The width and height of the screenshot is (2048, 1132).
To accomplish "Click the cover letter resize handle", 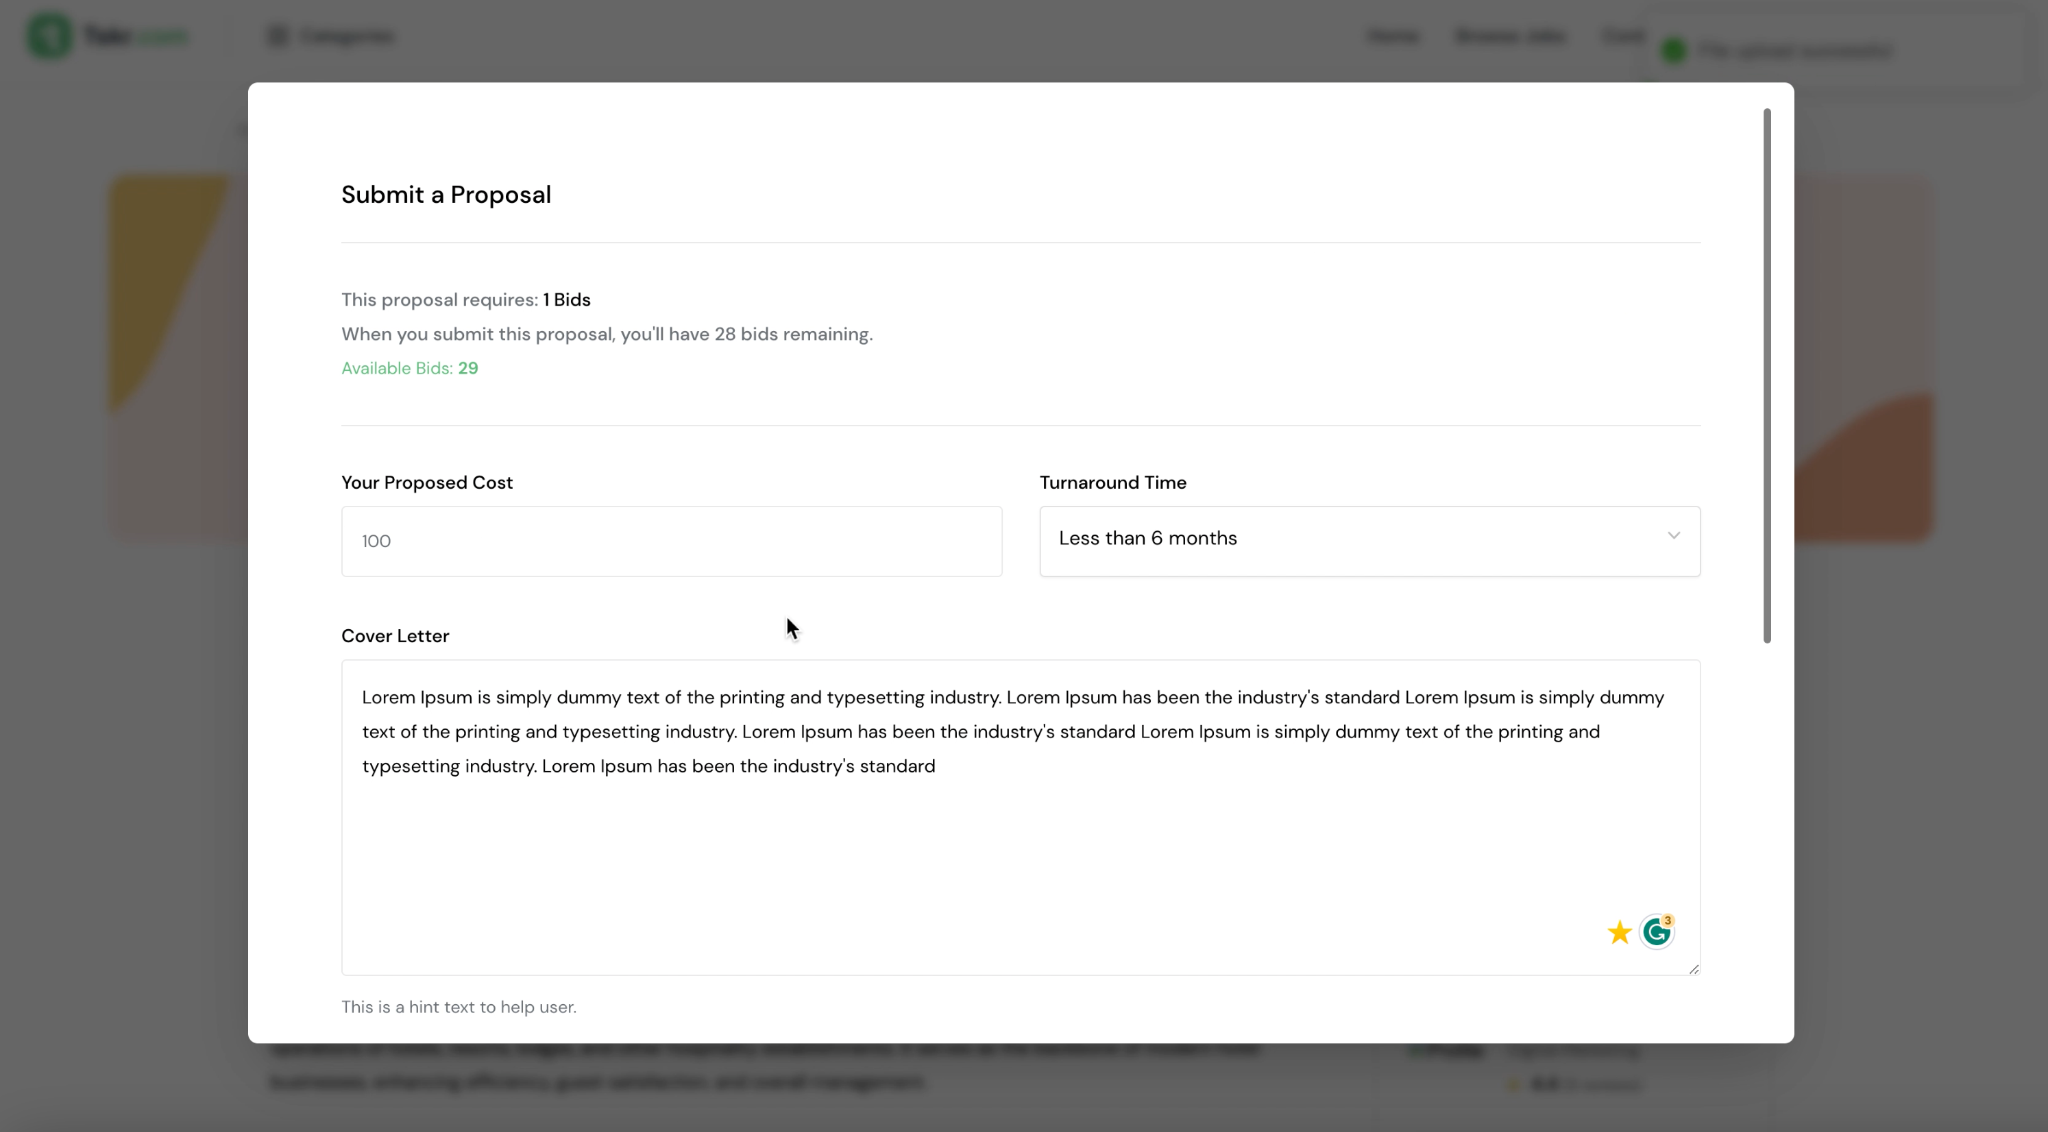I will tap(1693, 968).
